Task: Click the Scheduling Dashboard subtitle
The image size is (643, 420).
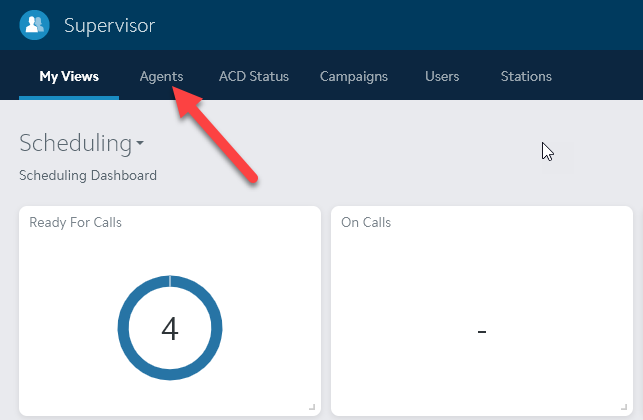Action: coord(88,176)
